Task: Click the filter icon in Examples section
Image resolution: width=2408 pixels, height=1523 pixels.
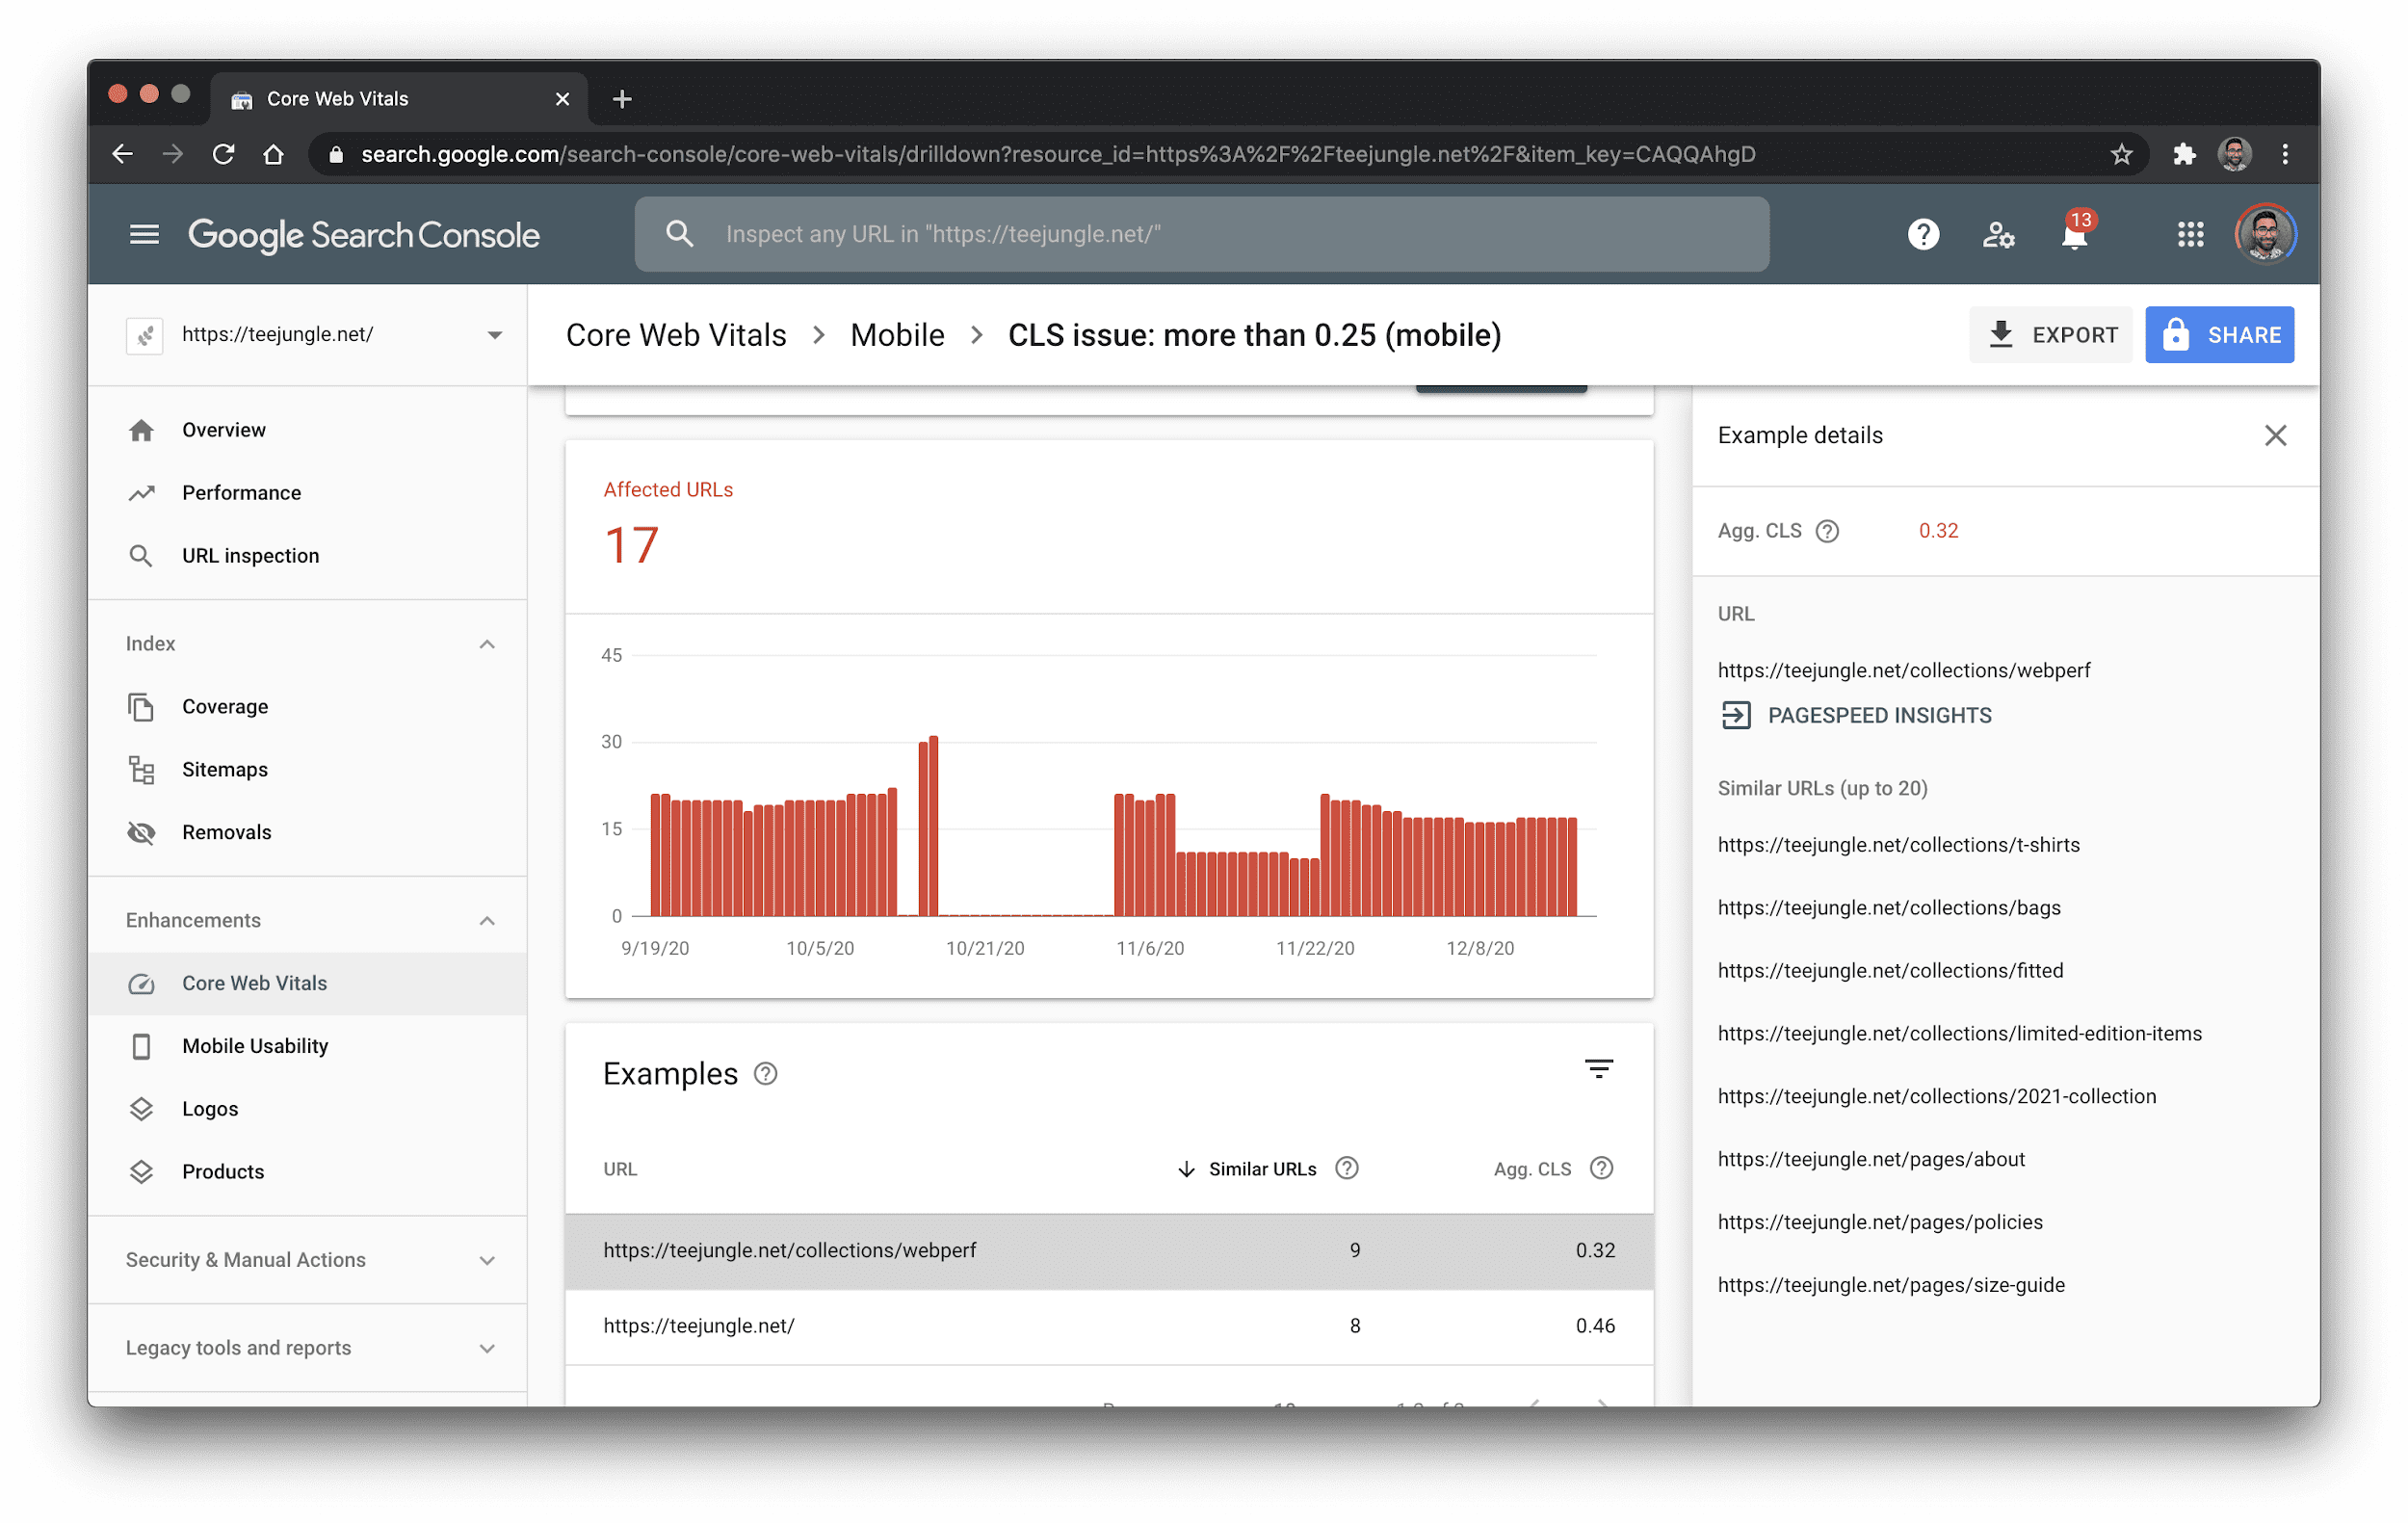Action: (x=1598, y=1070)
